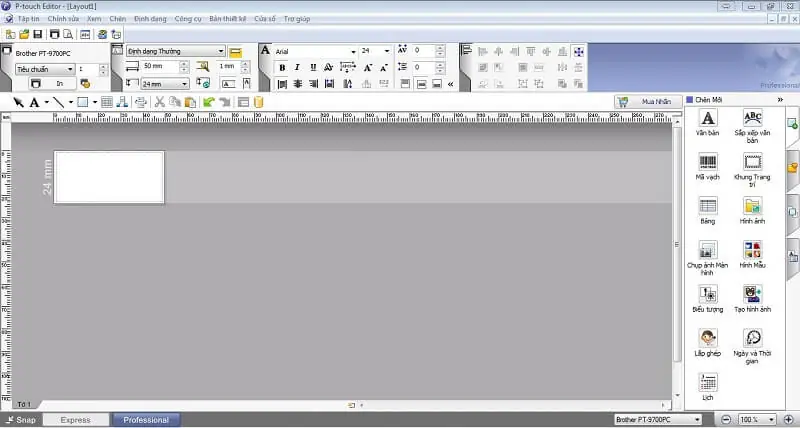Choose Tạo hình ảnh option
This screenshot has height=428, width=800.
753,298
